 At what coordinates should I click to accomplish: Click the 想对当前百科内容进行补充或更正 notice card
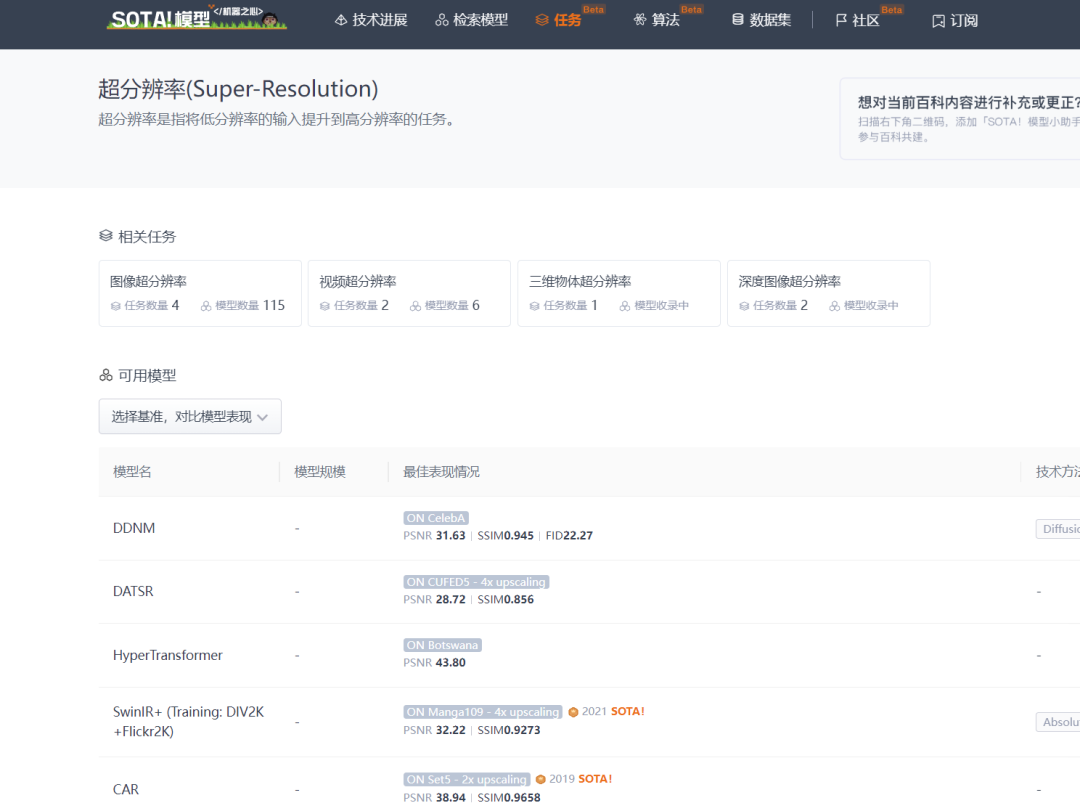[x=960, y=119]
